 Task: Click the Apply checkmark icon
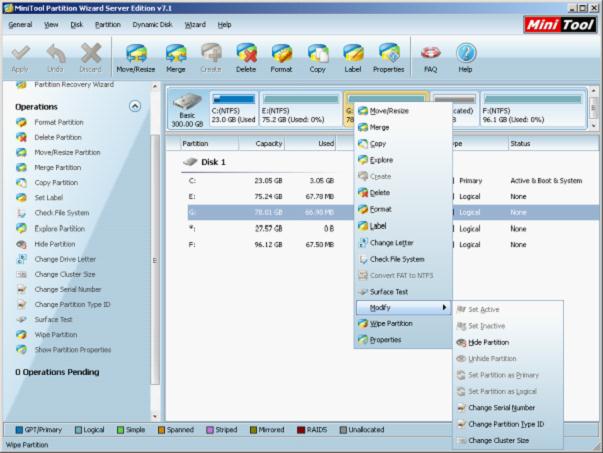click(x=20, y=58)
